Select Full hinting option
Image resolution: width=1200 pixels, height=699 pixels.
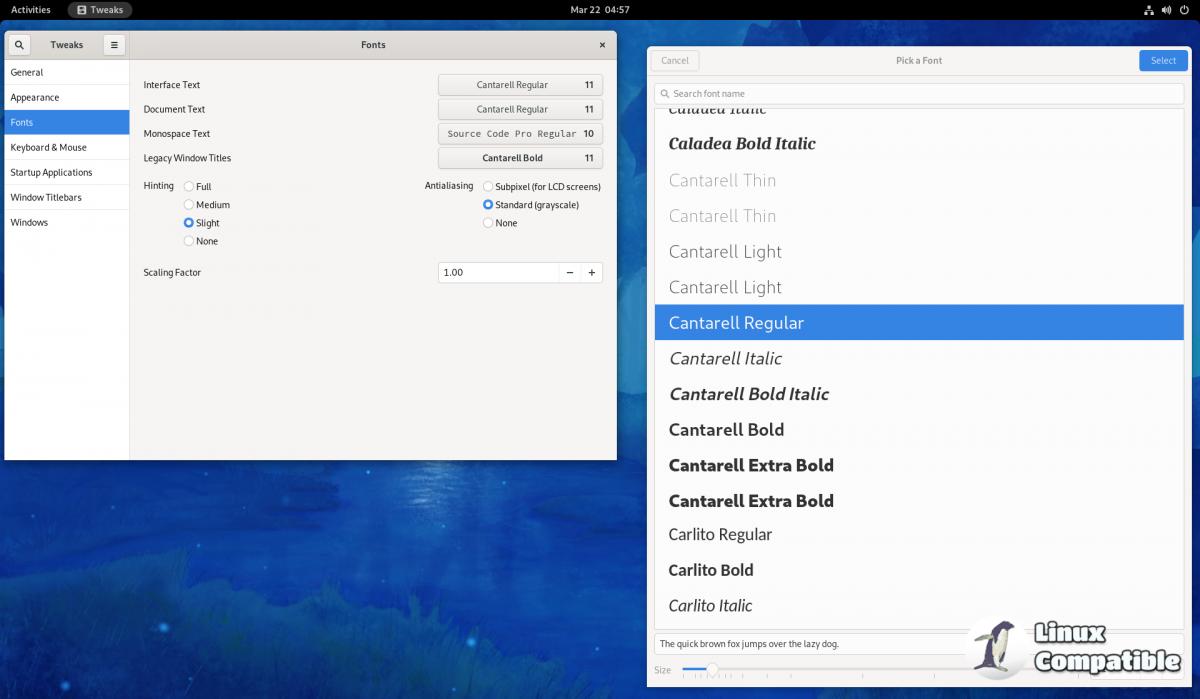pyautogui.click(x=189, y=187)
